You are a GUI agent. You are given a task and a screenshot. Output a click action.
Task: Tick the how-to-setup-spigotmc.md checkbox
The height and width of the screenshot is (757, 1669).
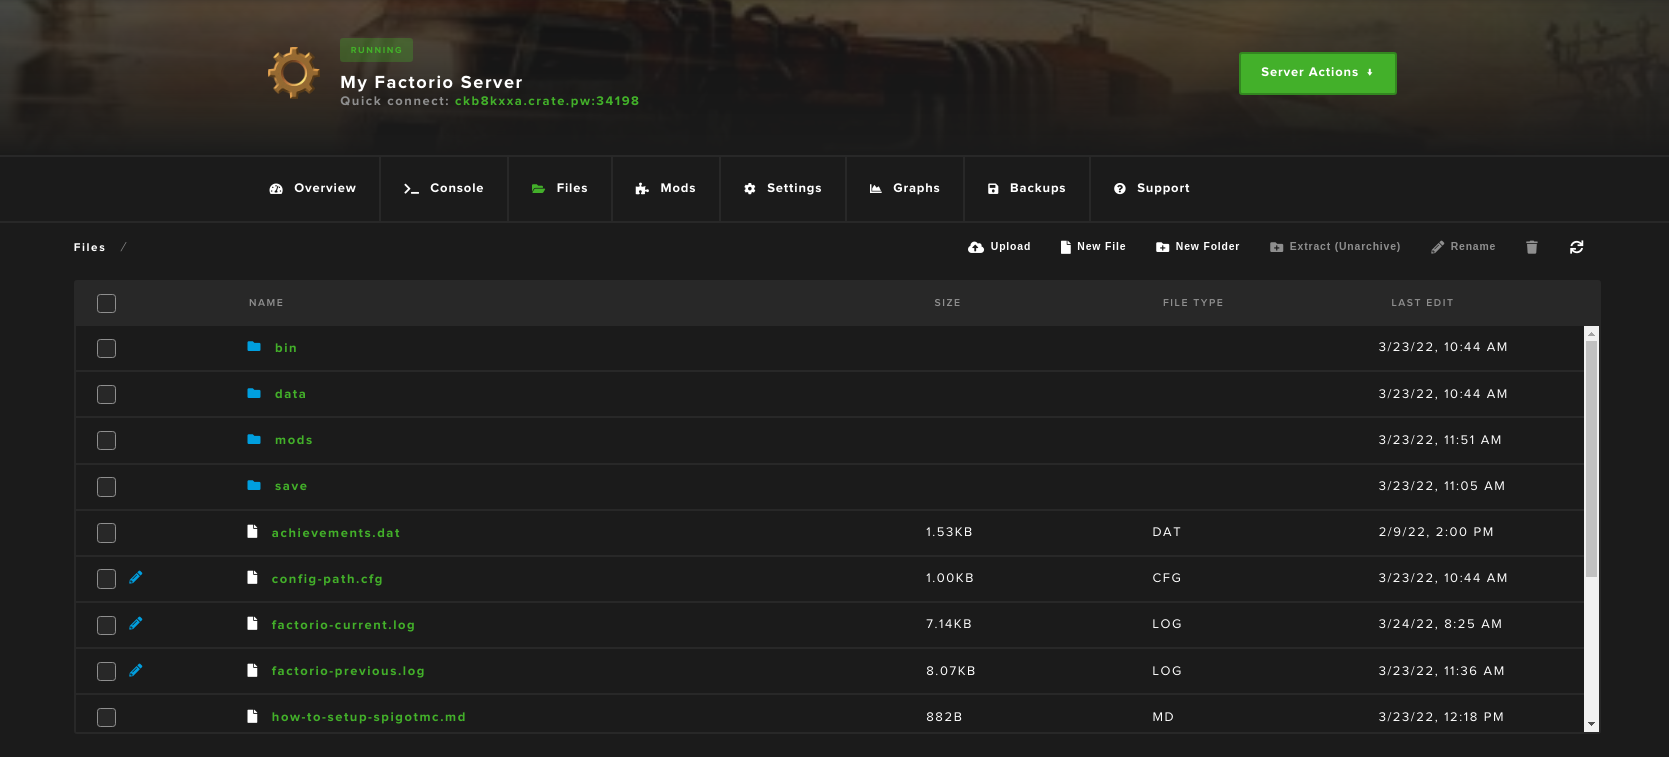pos(106,717)
